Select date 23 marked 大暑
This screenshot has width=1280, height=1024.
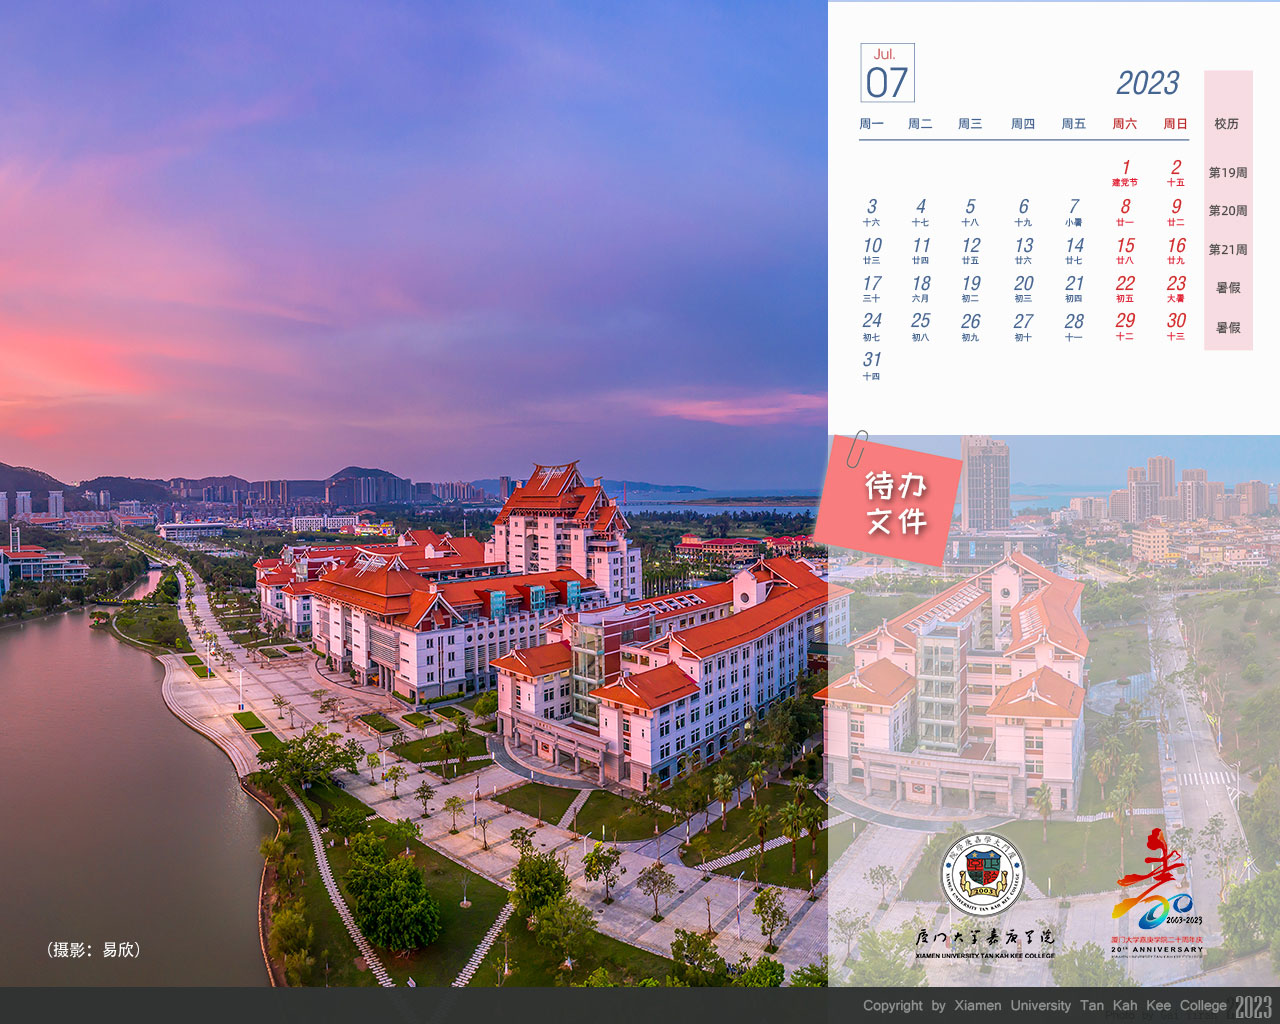pyautogui.click(x=1176, y=288)
